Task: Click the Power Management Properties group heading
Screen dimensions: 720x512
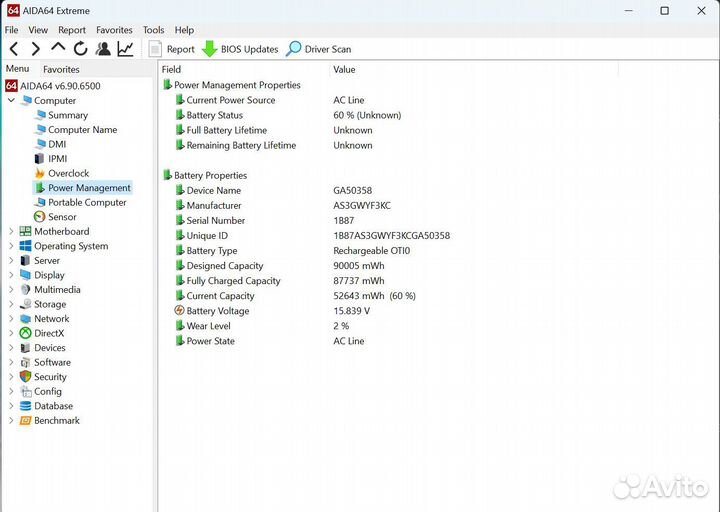Action: pos(232,85)
